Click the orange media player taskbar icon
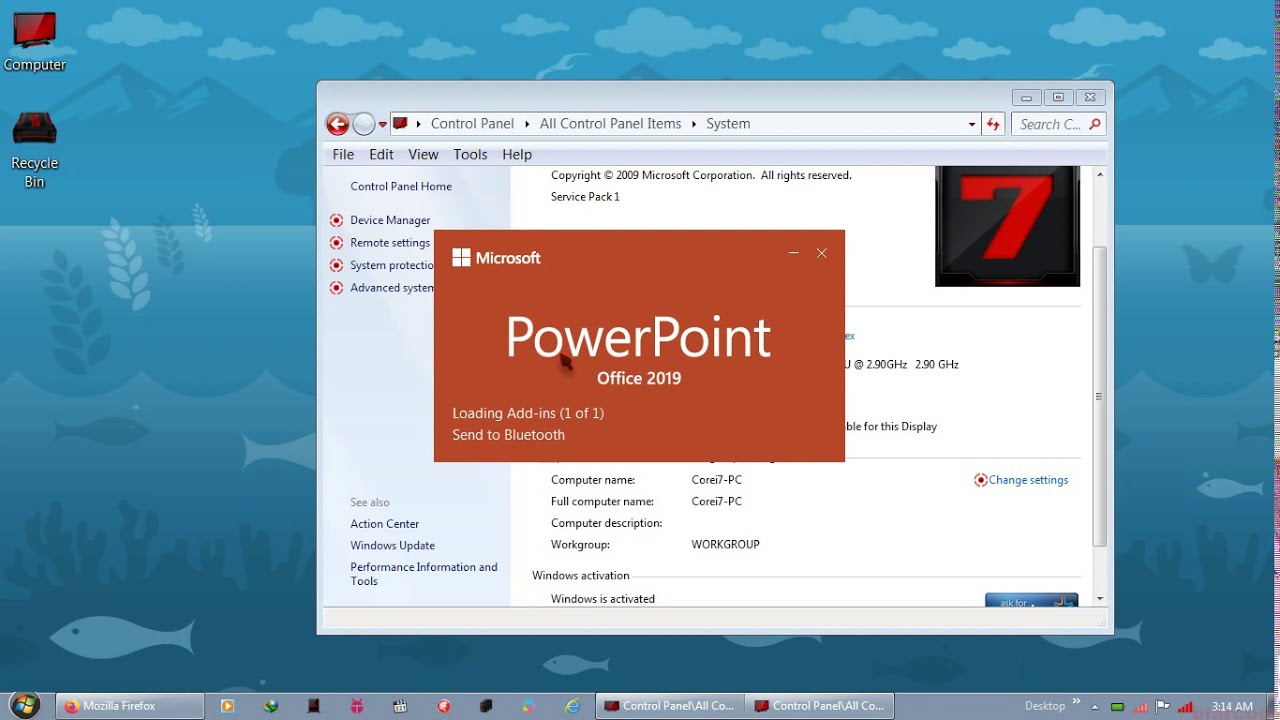This screenshot has width=1280, height=720. [227, 706]
